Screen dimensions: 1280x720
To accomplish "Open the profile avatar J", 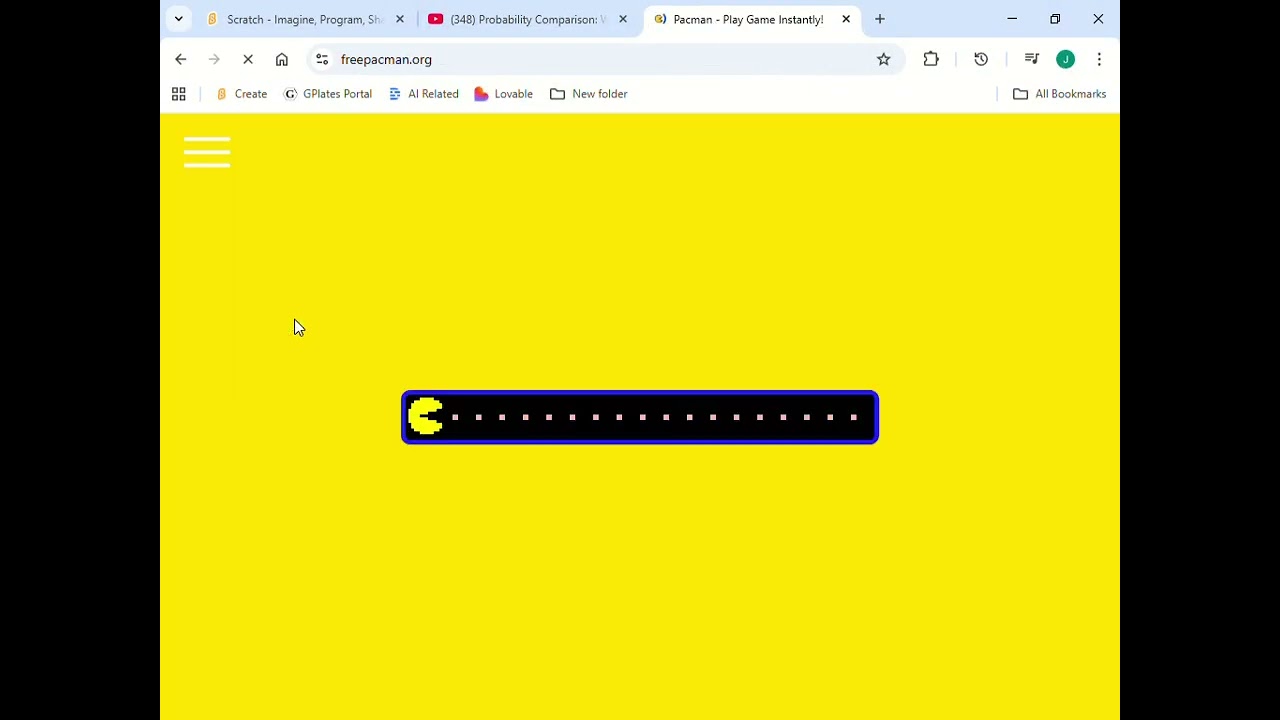I will pyautogui.click(x=1066, y=59).
